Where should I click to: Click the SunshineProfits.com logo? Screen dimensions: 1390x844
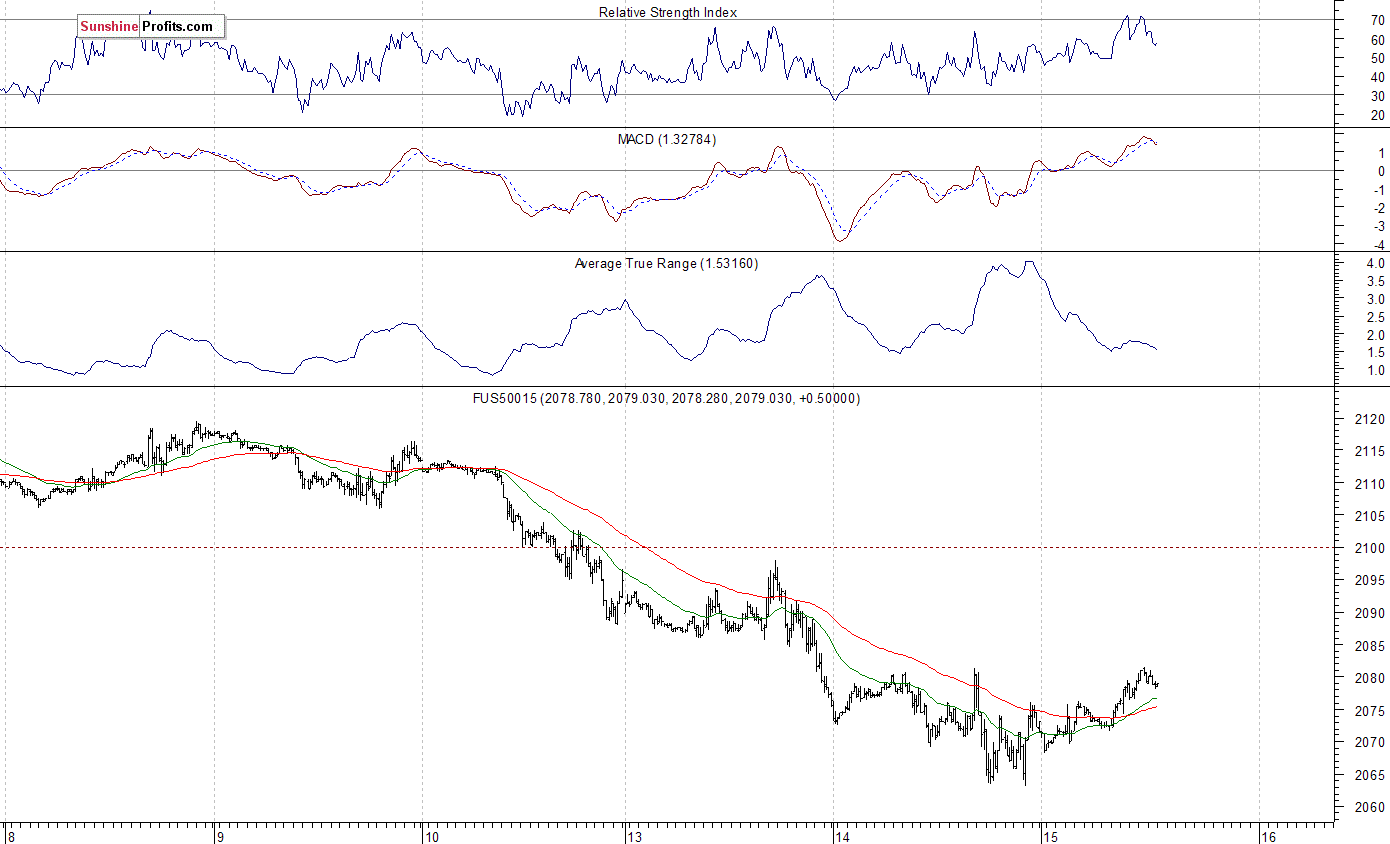pyautogui.click(x=149, y=27)
